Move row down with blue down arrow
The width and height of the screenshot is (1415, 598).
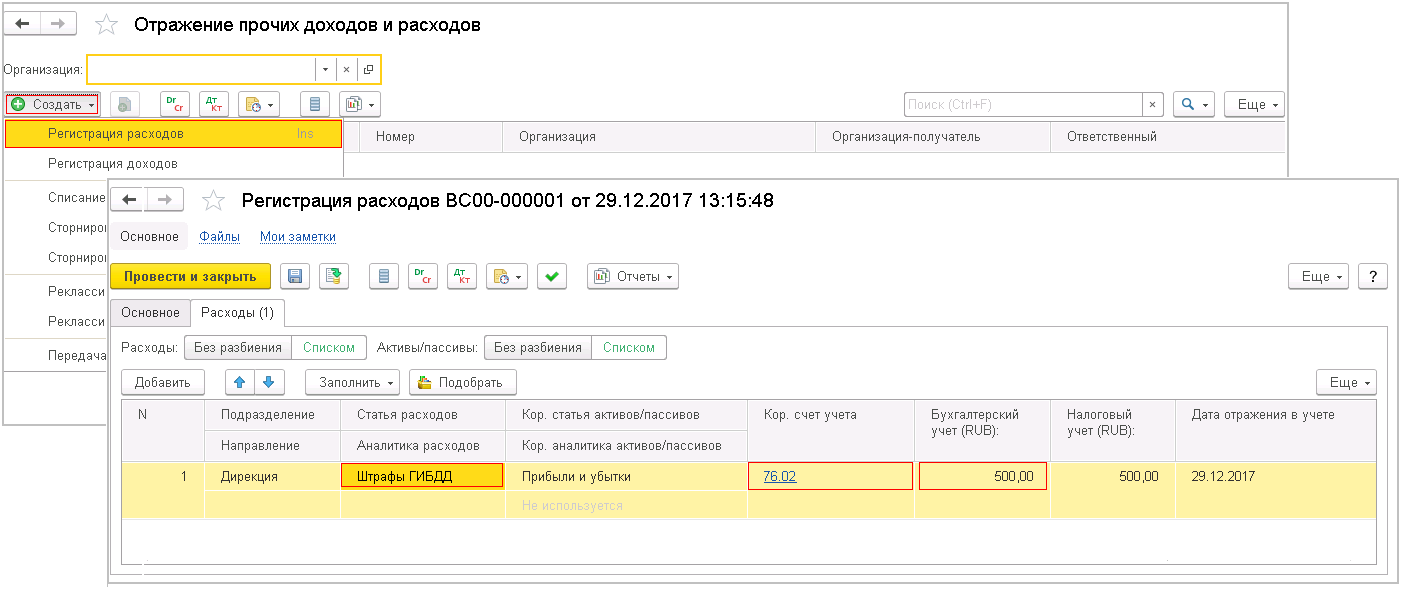point(270,382)
